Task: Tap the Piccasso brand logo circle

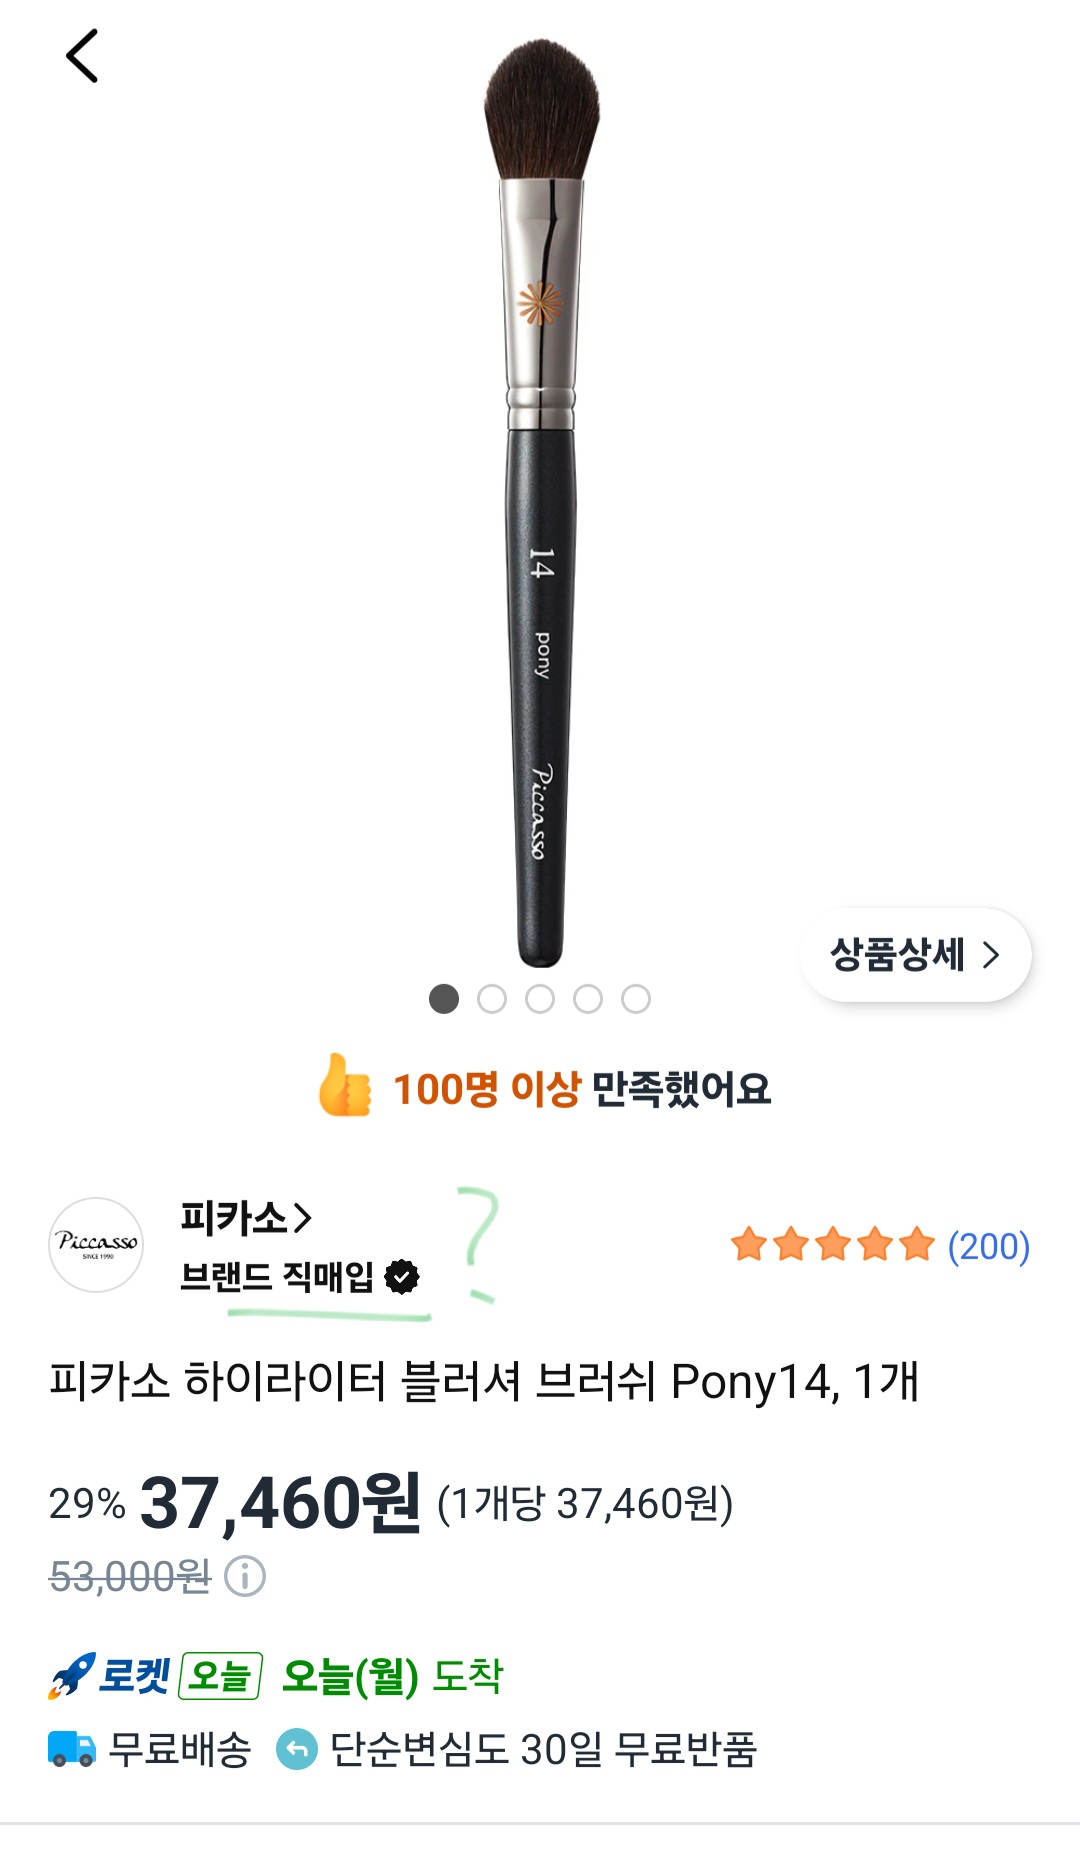Action: click(x=96, y=1245)
